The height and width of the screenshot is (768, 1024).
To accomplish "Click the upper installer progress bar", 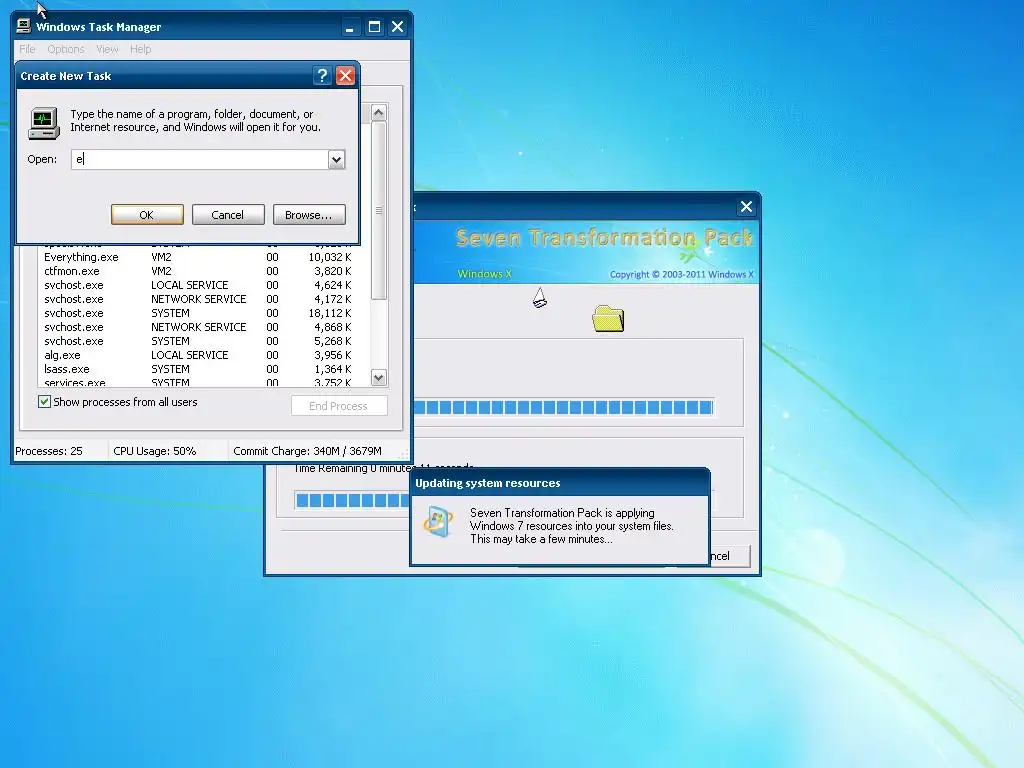I will click(564, 408).
